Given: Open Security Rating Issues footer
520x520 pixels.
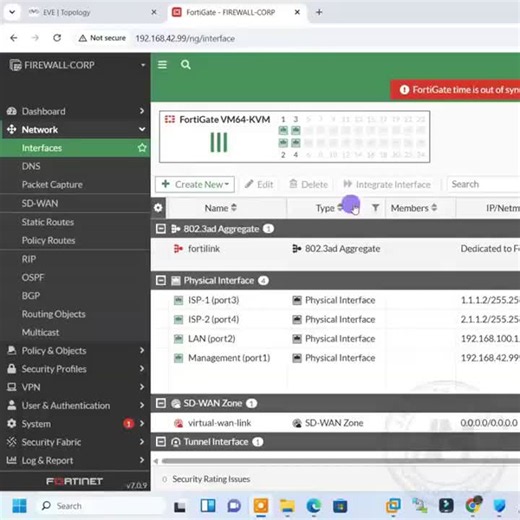Looking at the screenshot, I should coord(211,479).
